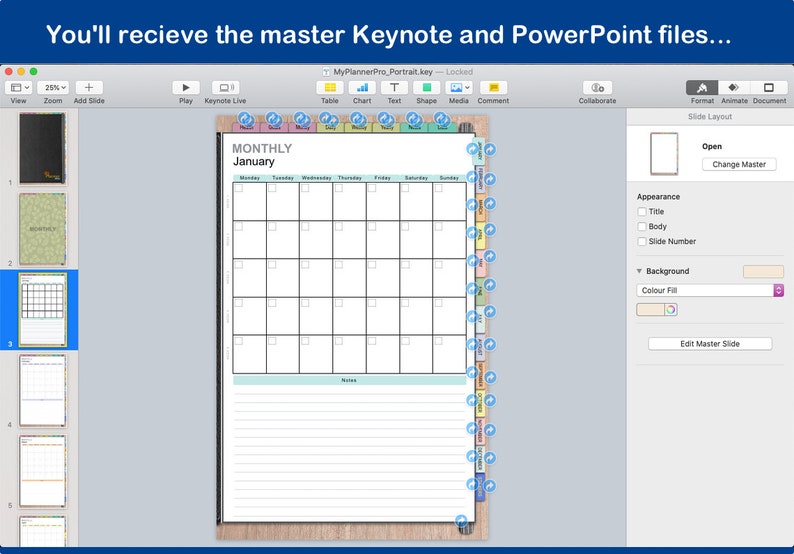Screen dimensions: 794x554
Task: Switch to the Animate inspector
Action: click(x=734, y=88)
